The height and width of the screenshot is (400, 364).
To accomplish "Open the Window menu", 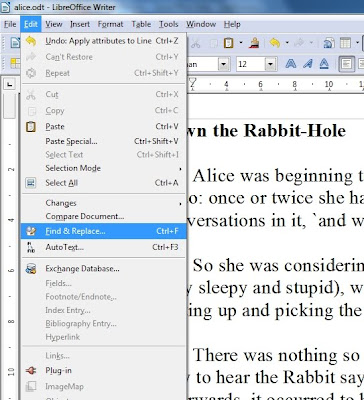I will click(x=201, y=24).
